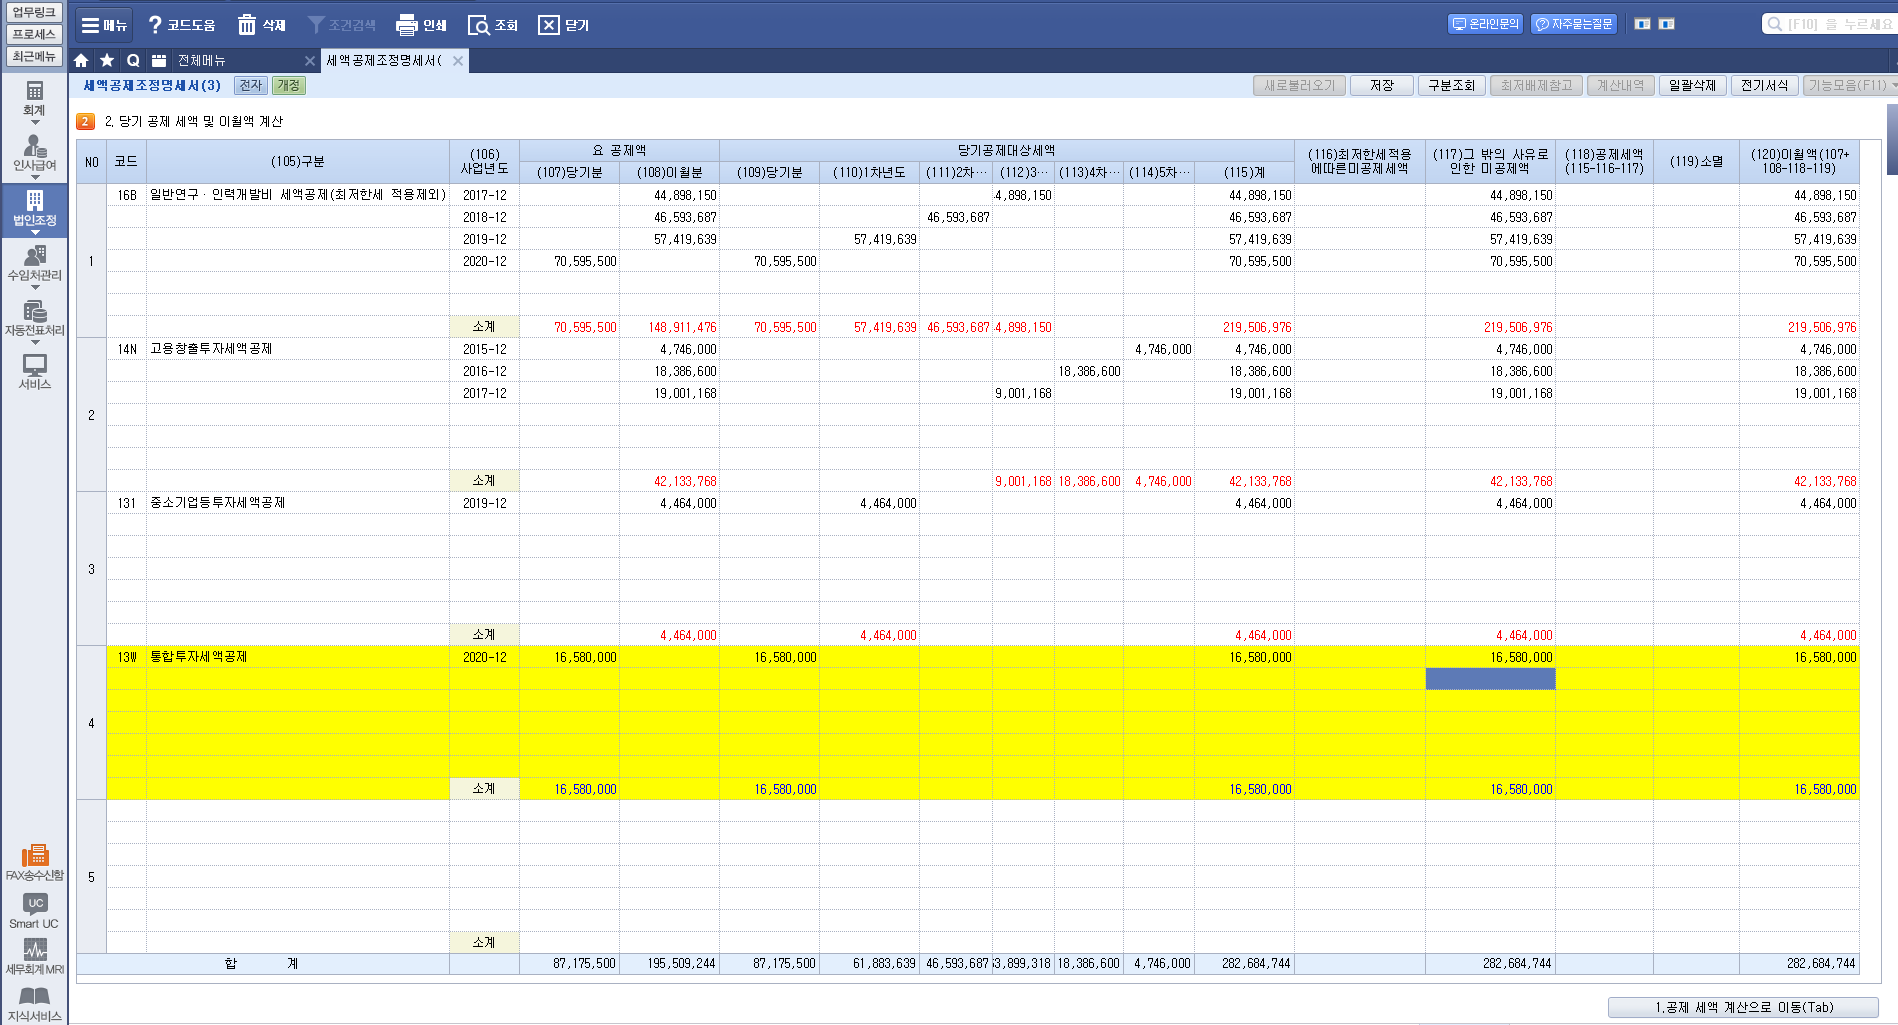
Task: Click the 개정 badge
Action: click(x=288, y=86)
